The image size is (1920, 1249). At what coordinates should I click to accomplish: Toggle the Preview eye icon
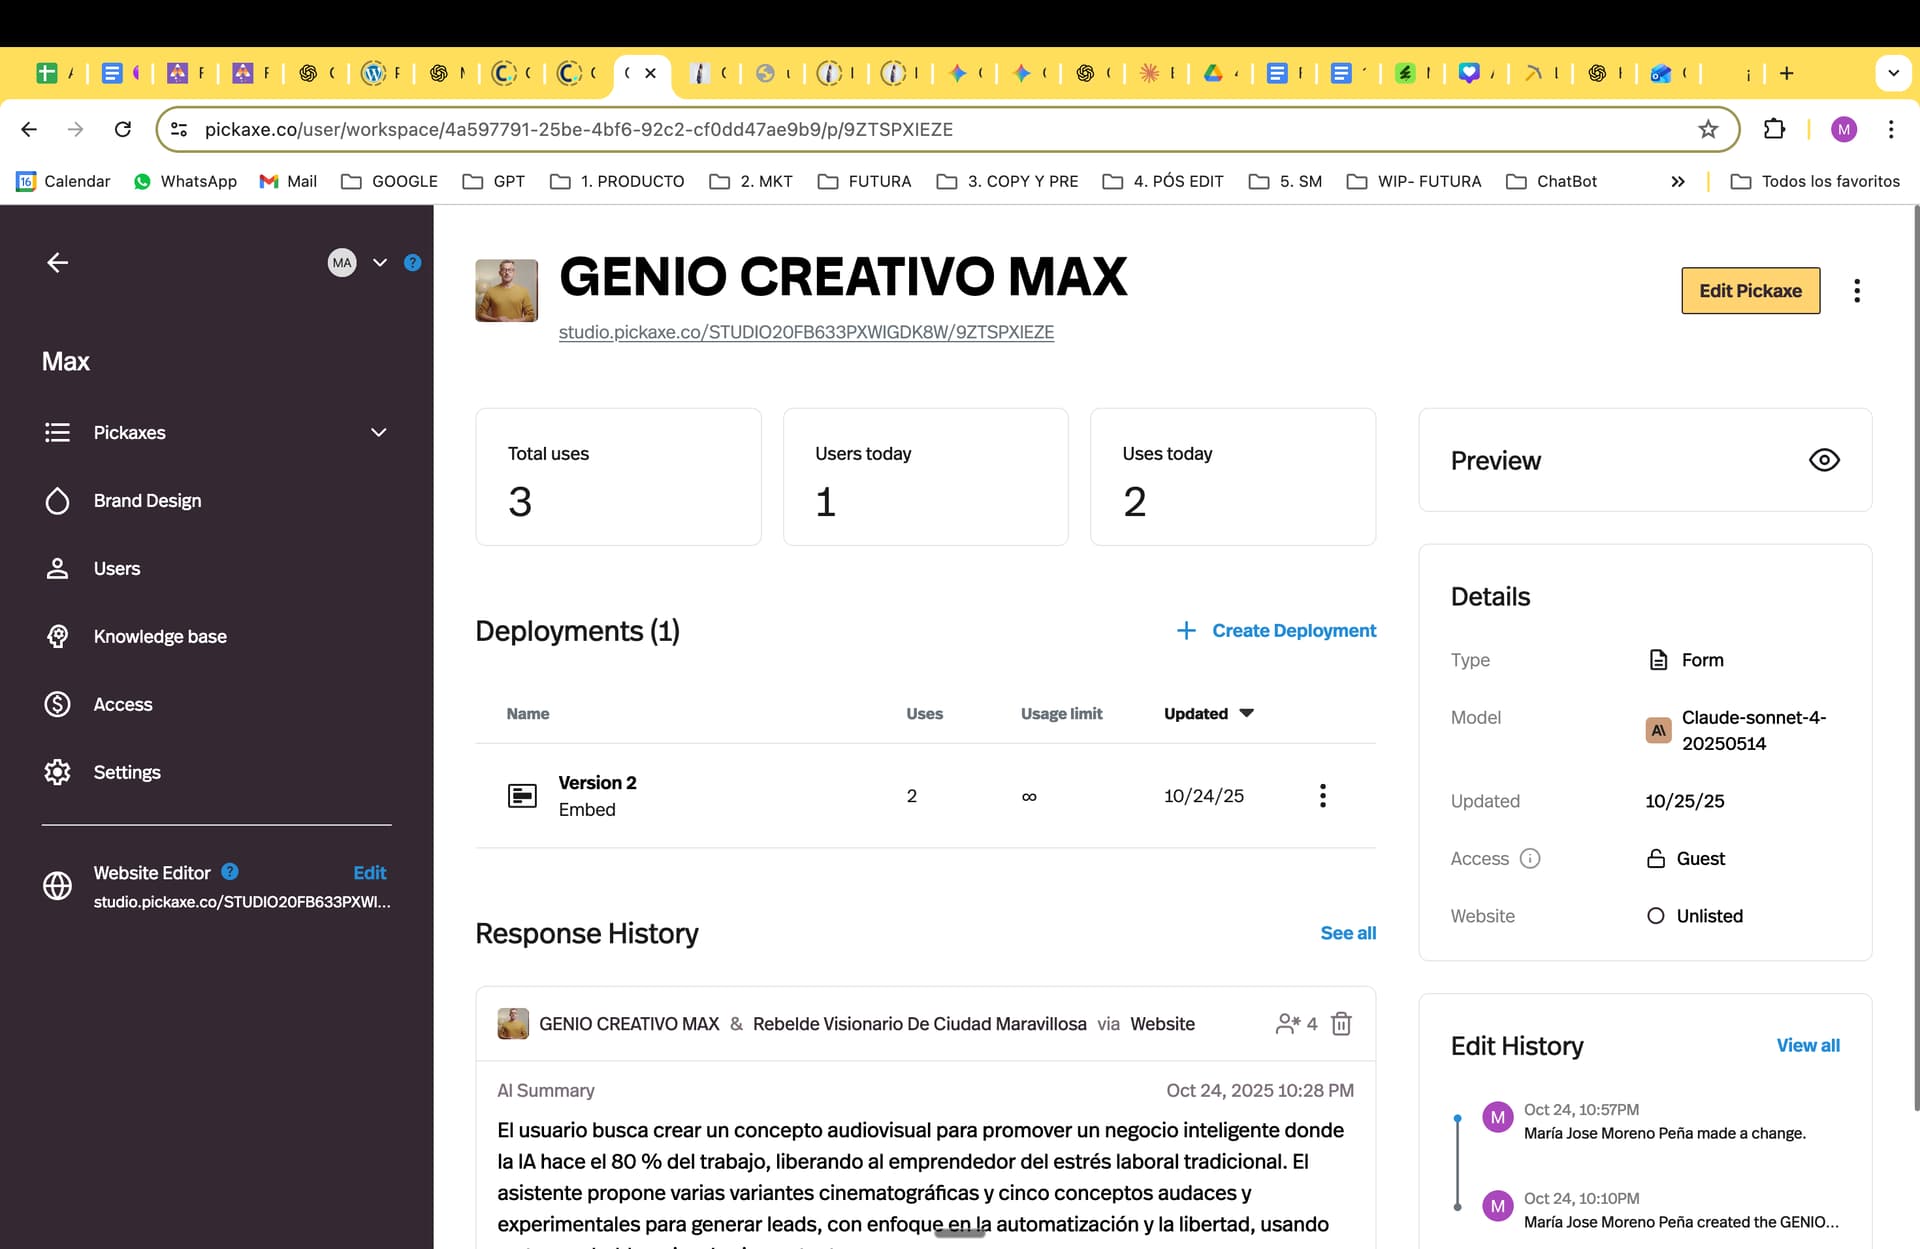[x=1823, y=460]
